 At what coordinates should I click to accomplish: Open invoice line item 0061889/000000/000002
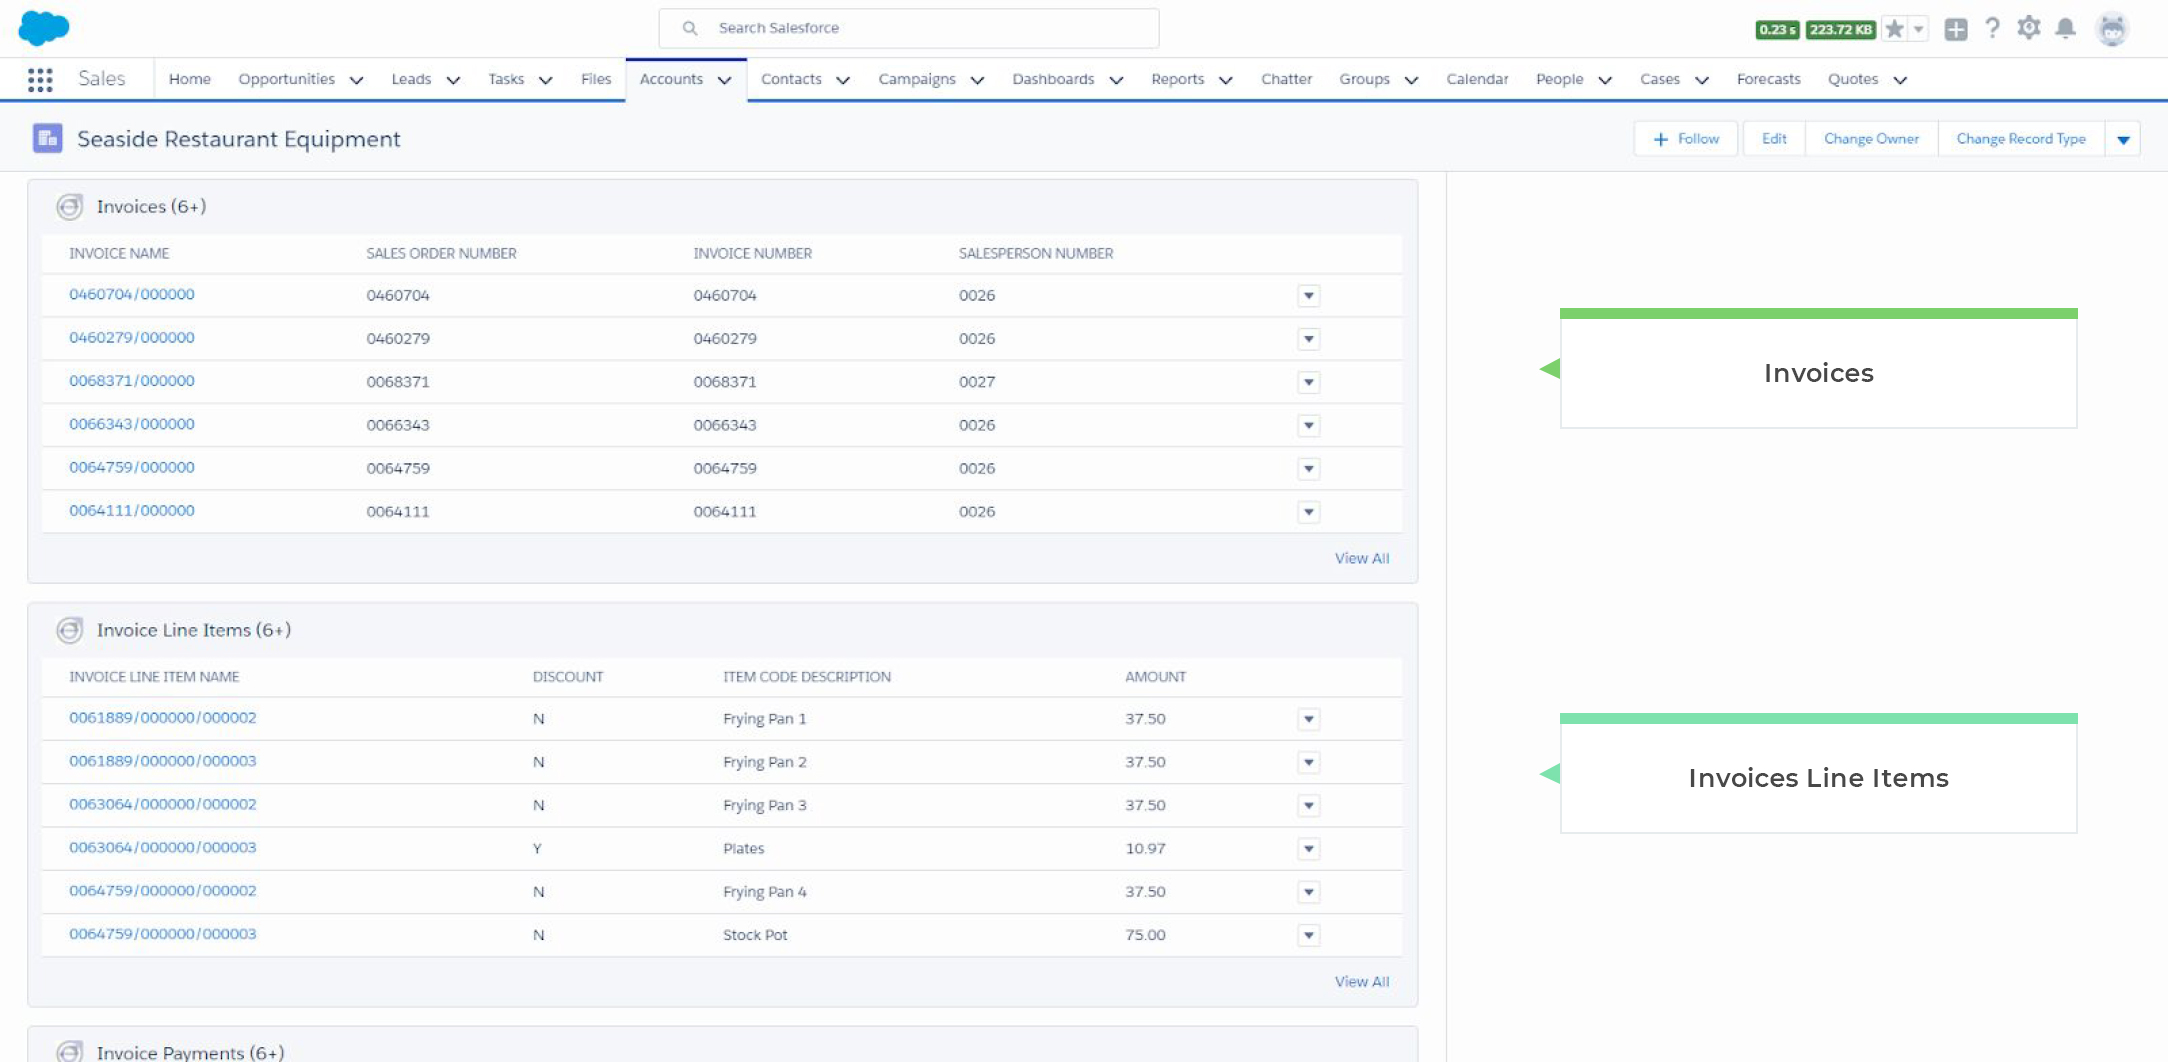coord(161,718)
